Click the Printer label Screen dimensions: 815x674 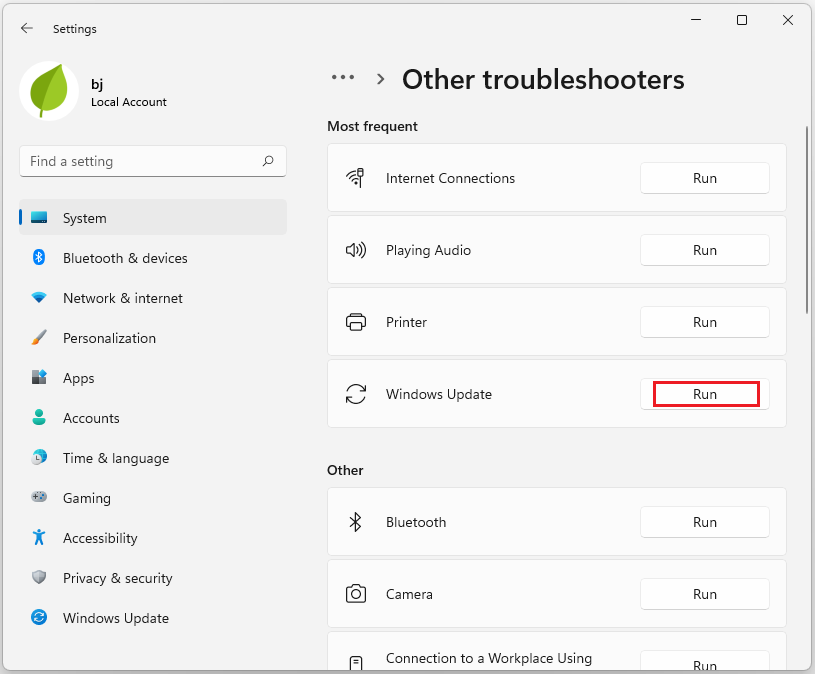pyautogui.click(x=406, y=322)
